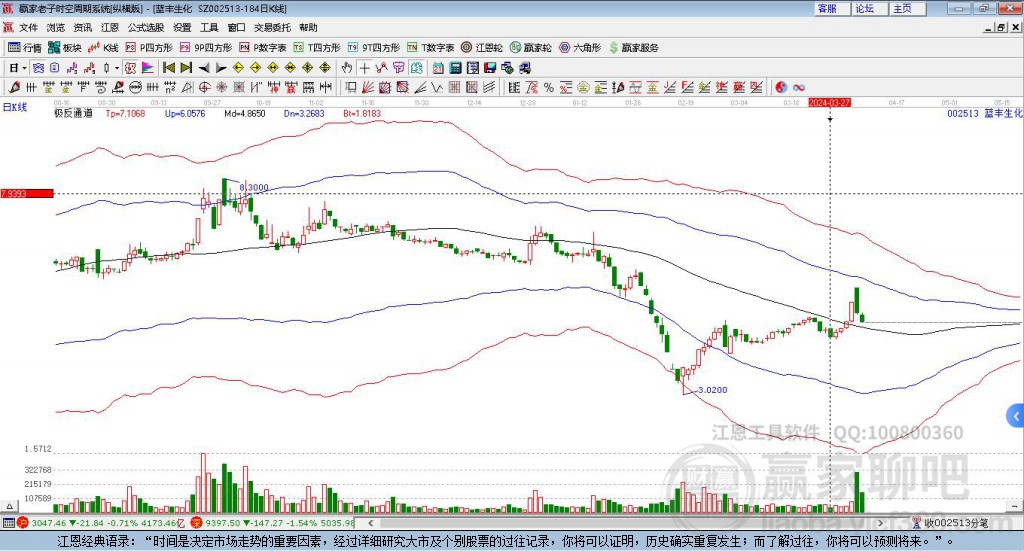The height and width of the screenshot is (551, 1024).
Task: Select the circular target angle tool
Action: click(x=204, y=87)
